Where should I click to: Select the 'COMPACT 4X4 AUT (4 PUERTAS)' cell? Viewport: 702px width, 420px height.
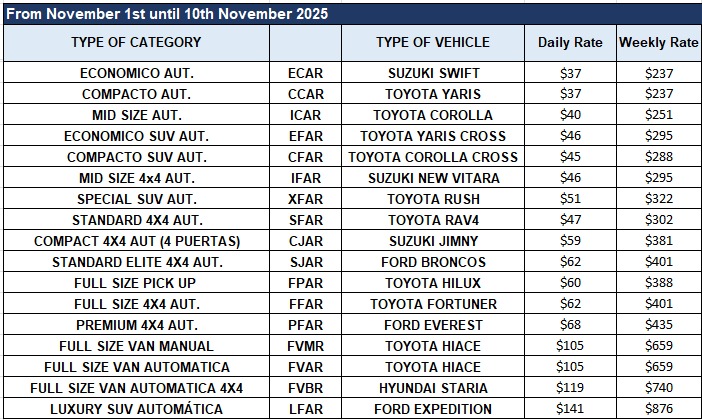click(137, 241)
